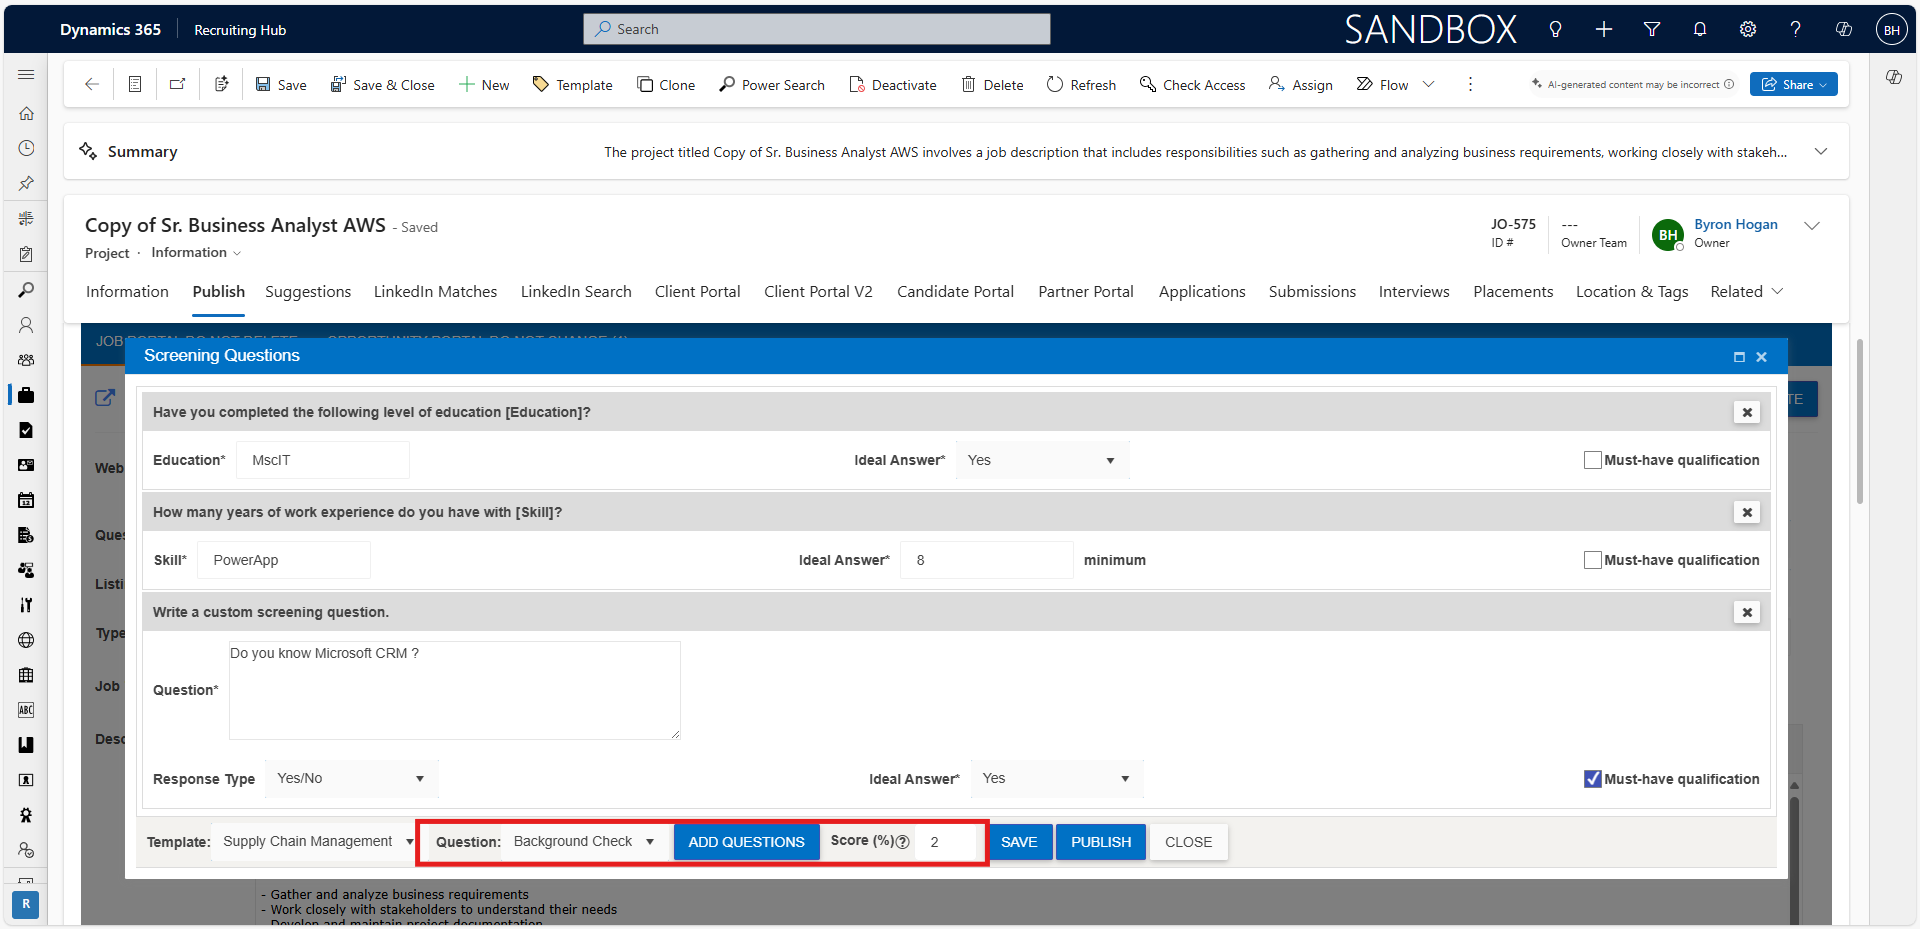Switch to the Applications tab
The width and height of the screenshot is (1920, 929).
pyautogui.click(x=1202, y=291)
